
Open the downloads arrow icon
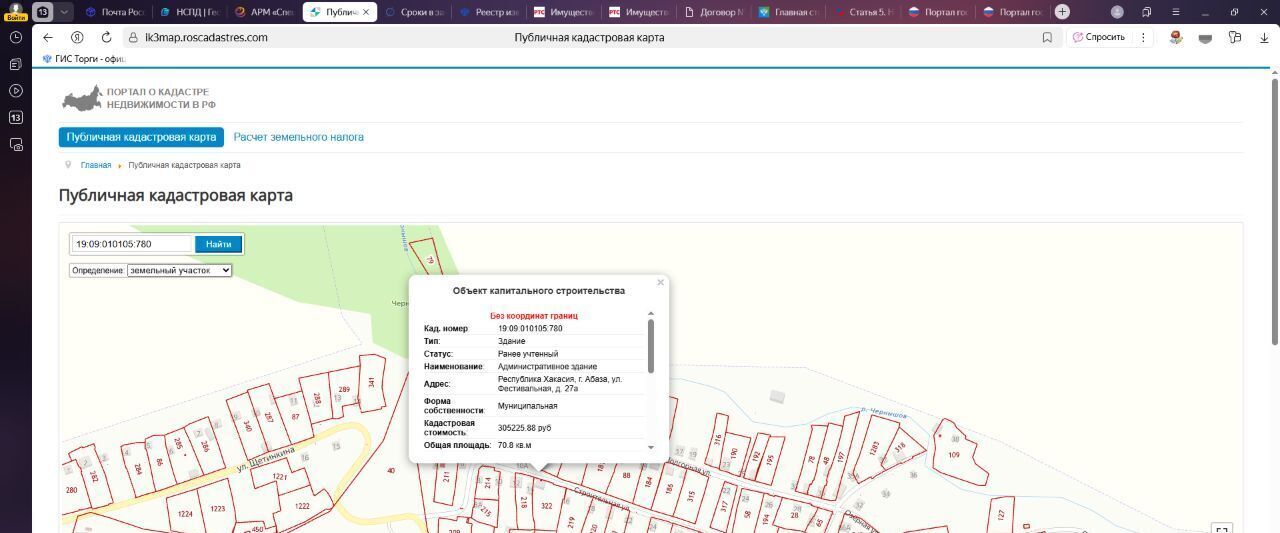1264,37
